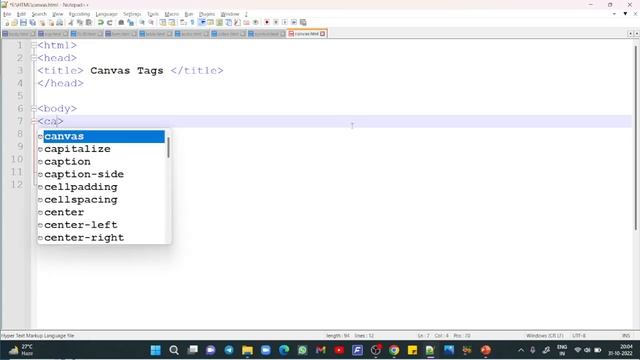Open the Settings menu
Screen dimensions: 640x360
pyautogui.click(x=132, y=14)
